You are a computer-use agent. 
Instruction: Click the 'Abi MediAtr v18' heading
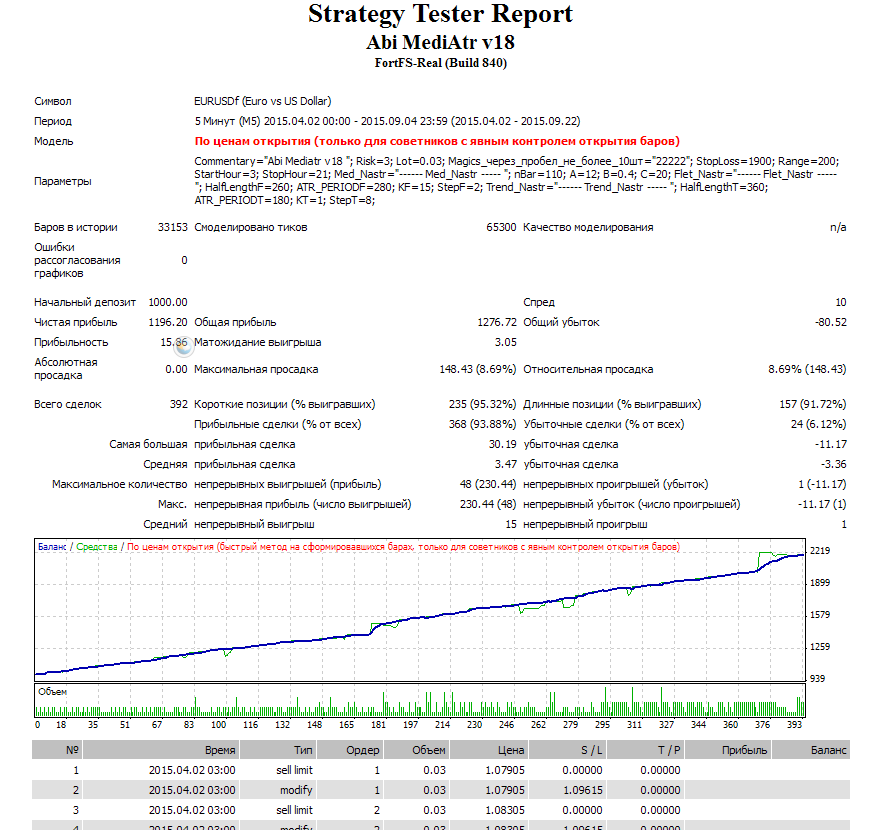coord(440,43)
